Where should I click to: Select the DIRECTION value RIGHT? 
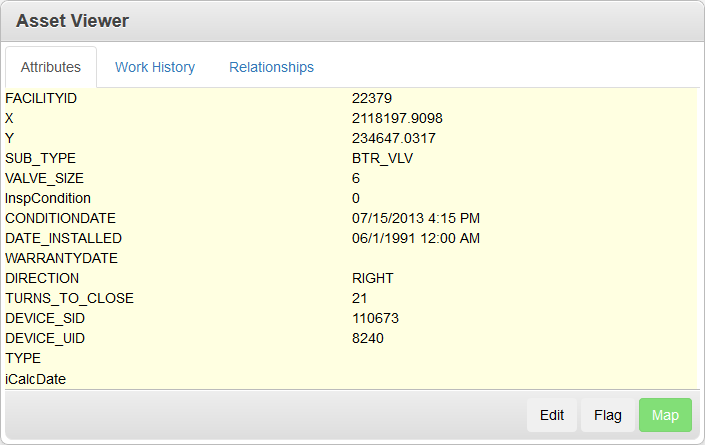click(x=373, y=278)
